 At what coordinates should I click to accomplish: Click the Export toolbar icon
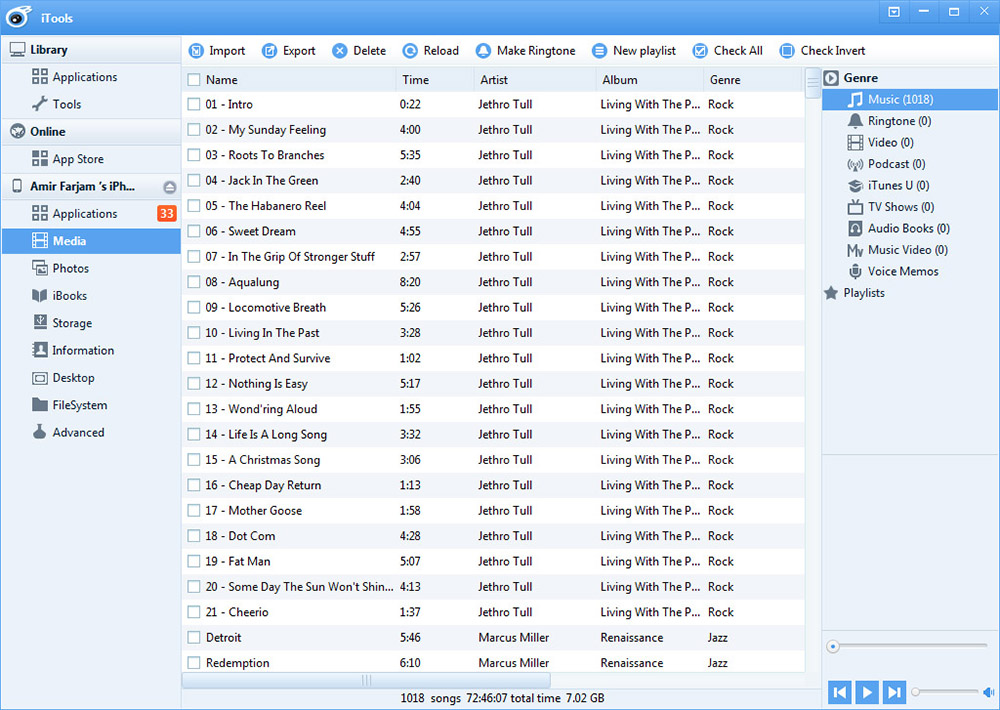[270, 51]
